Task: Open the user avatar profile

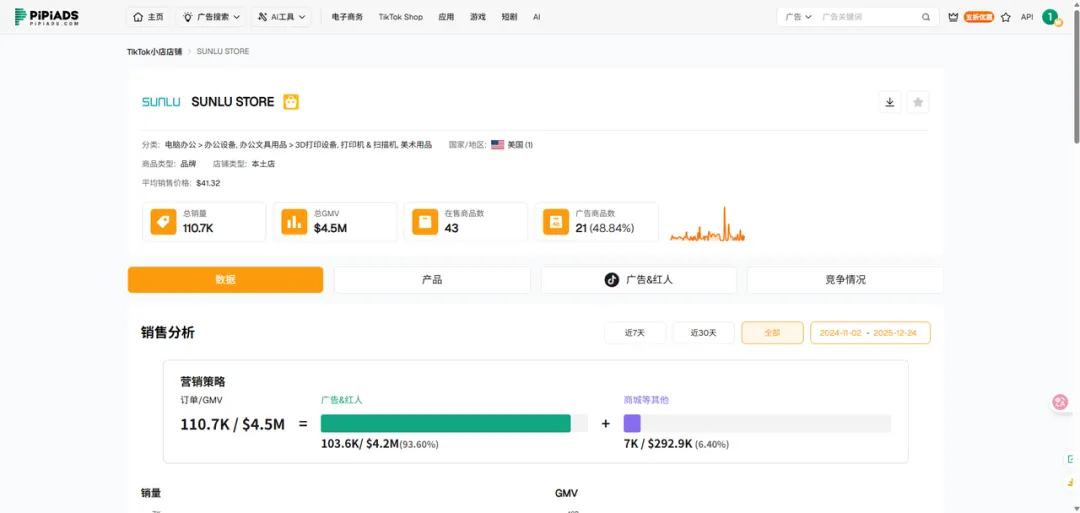Action: click(x=1049, y=17)
